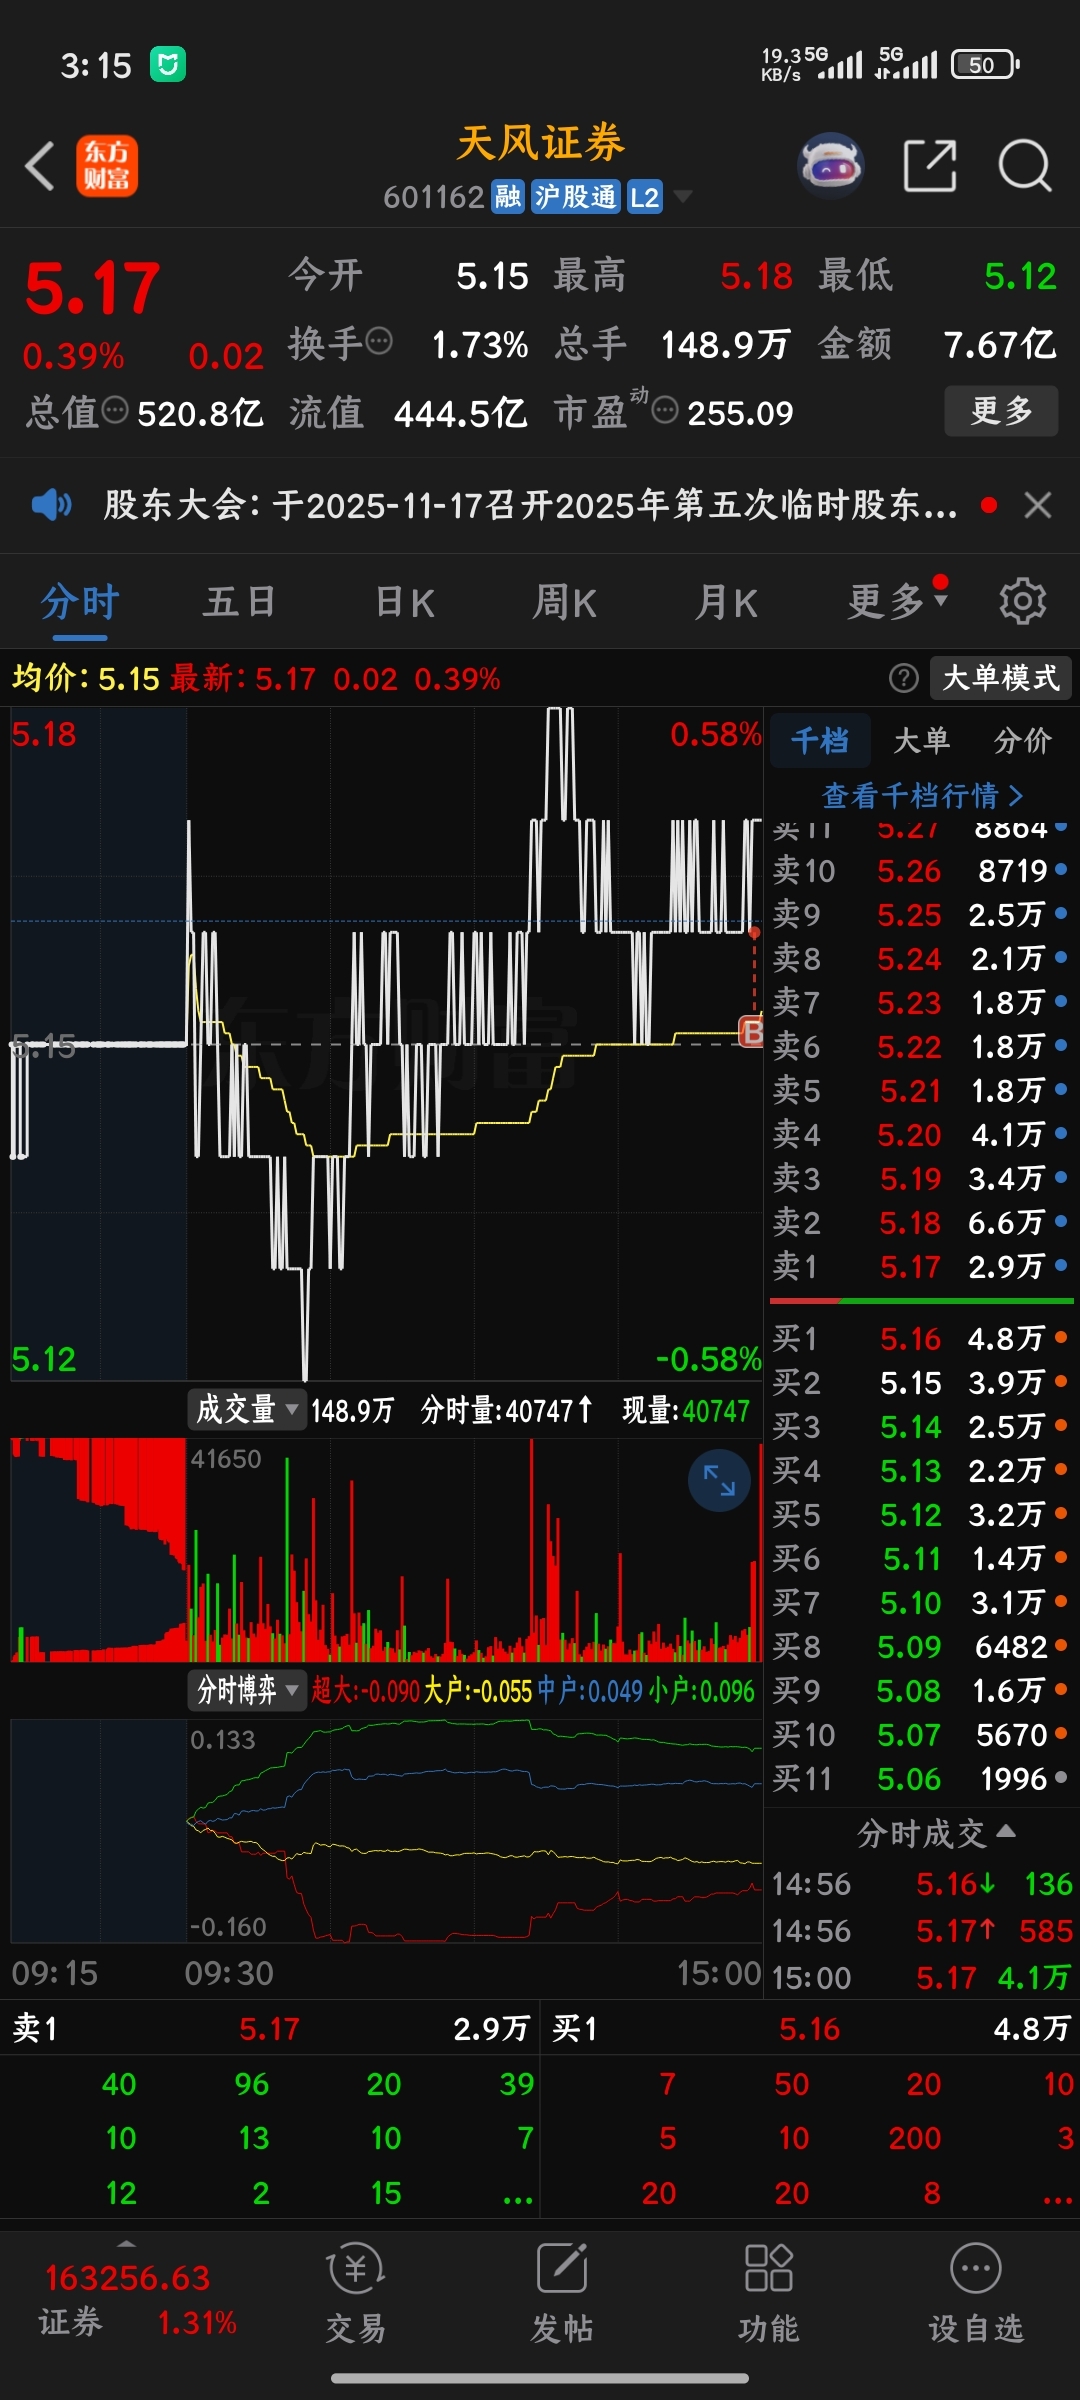
Task: Open chart settings gear icon
Action: point(1022,601)
